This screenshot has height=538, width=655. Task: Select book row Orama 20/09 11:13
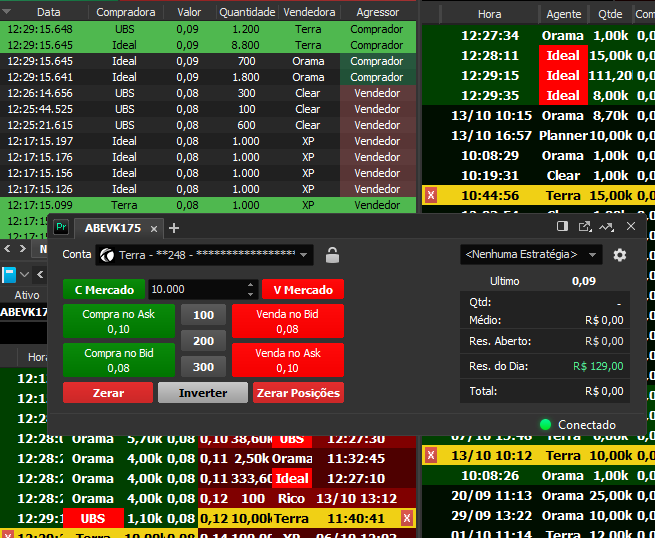point(538,495)
